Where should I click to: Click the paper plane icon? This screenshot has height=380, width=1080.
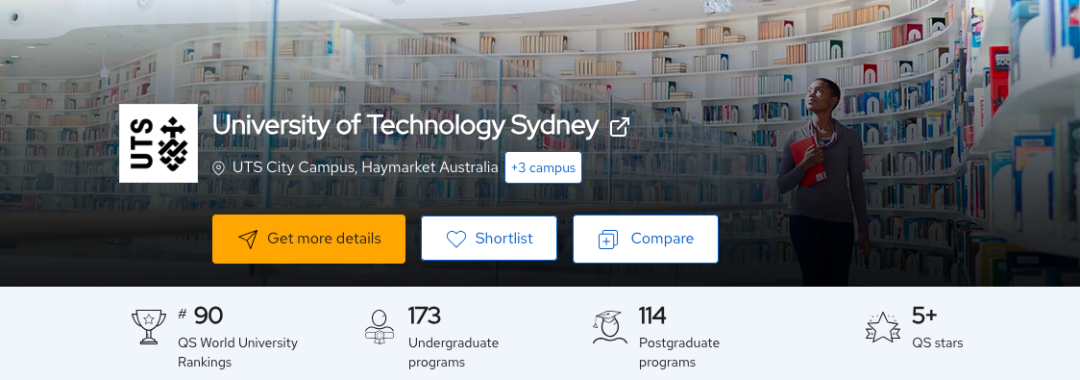tap(248, 239)
